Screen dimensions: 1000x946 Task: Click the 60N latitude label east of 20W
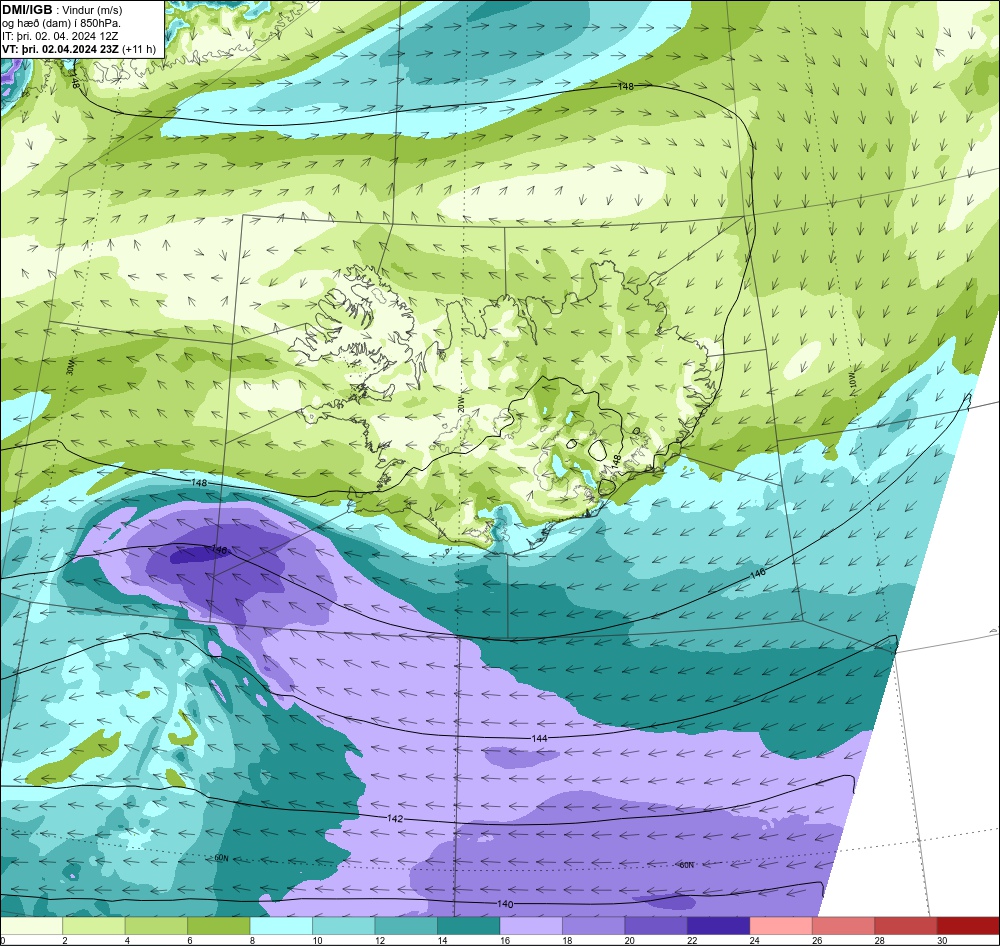[686, 865]
